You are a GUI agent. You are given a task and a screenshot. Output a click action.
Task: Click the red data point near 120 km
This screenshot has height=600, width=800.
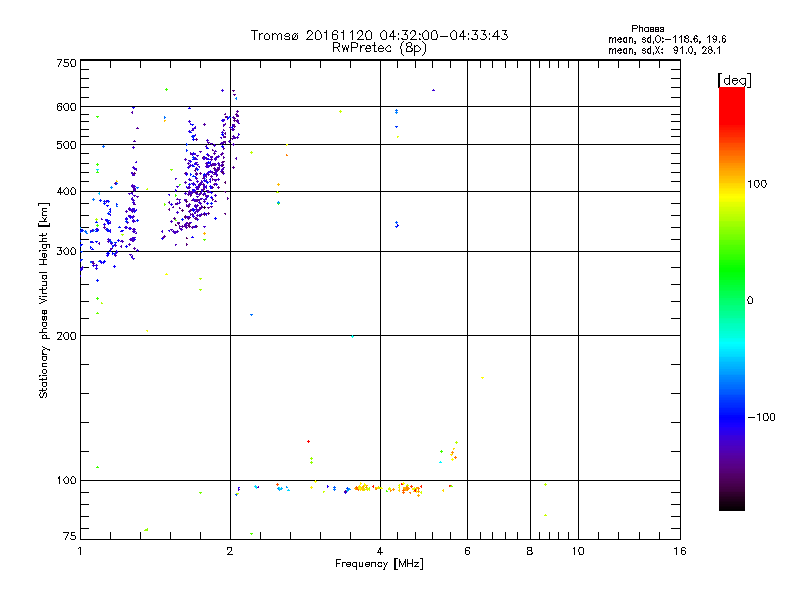point(308,441)
